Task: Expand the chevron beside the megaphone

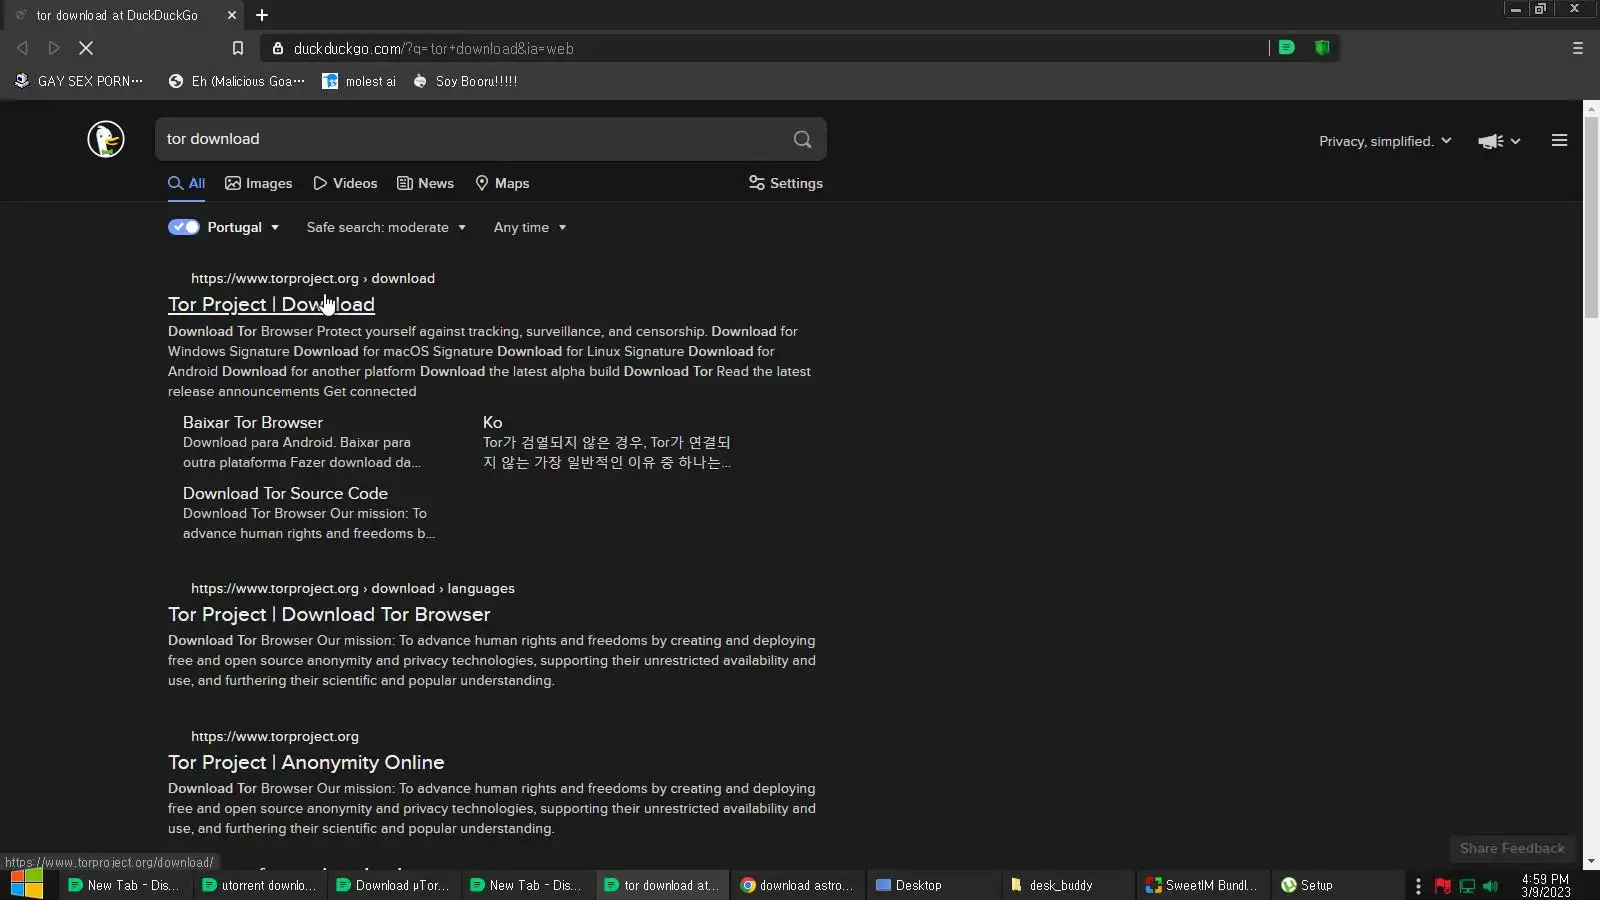Action: (1515, 141)
